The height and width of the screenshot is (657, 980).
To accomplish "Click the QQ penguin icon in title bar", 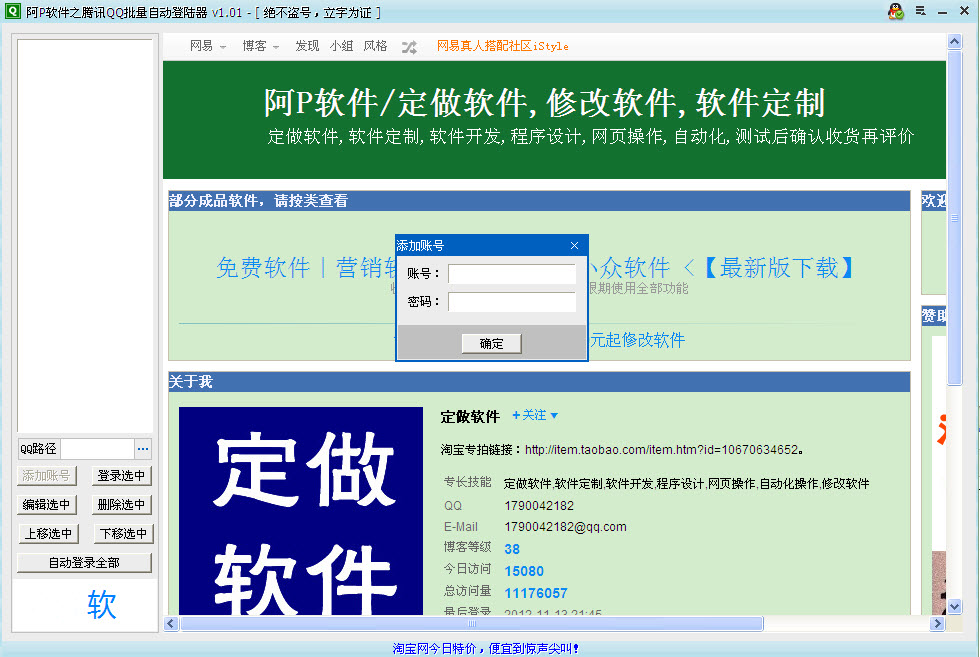I will point(896,11).
